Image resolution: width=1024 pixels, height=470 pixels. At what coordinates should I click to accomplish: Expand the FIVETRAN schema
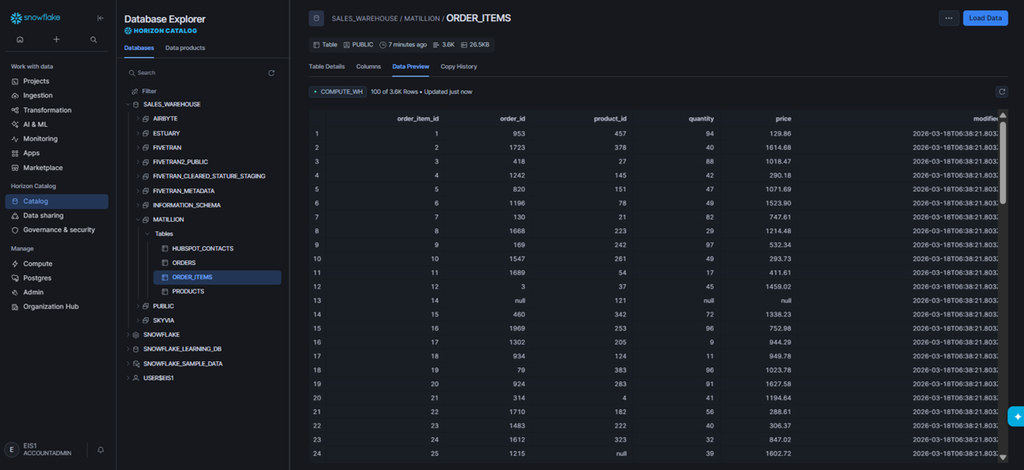tap(138, 148)
